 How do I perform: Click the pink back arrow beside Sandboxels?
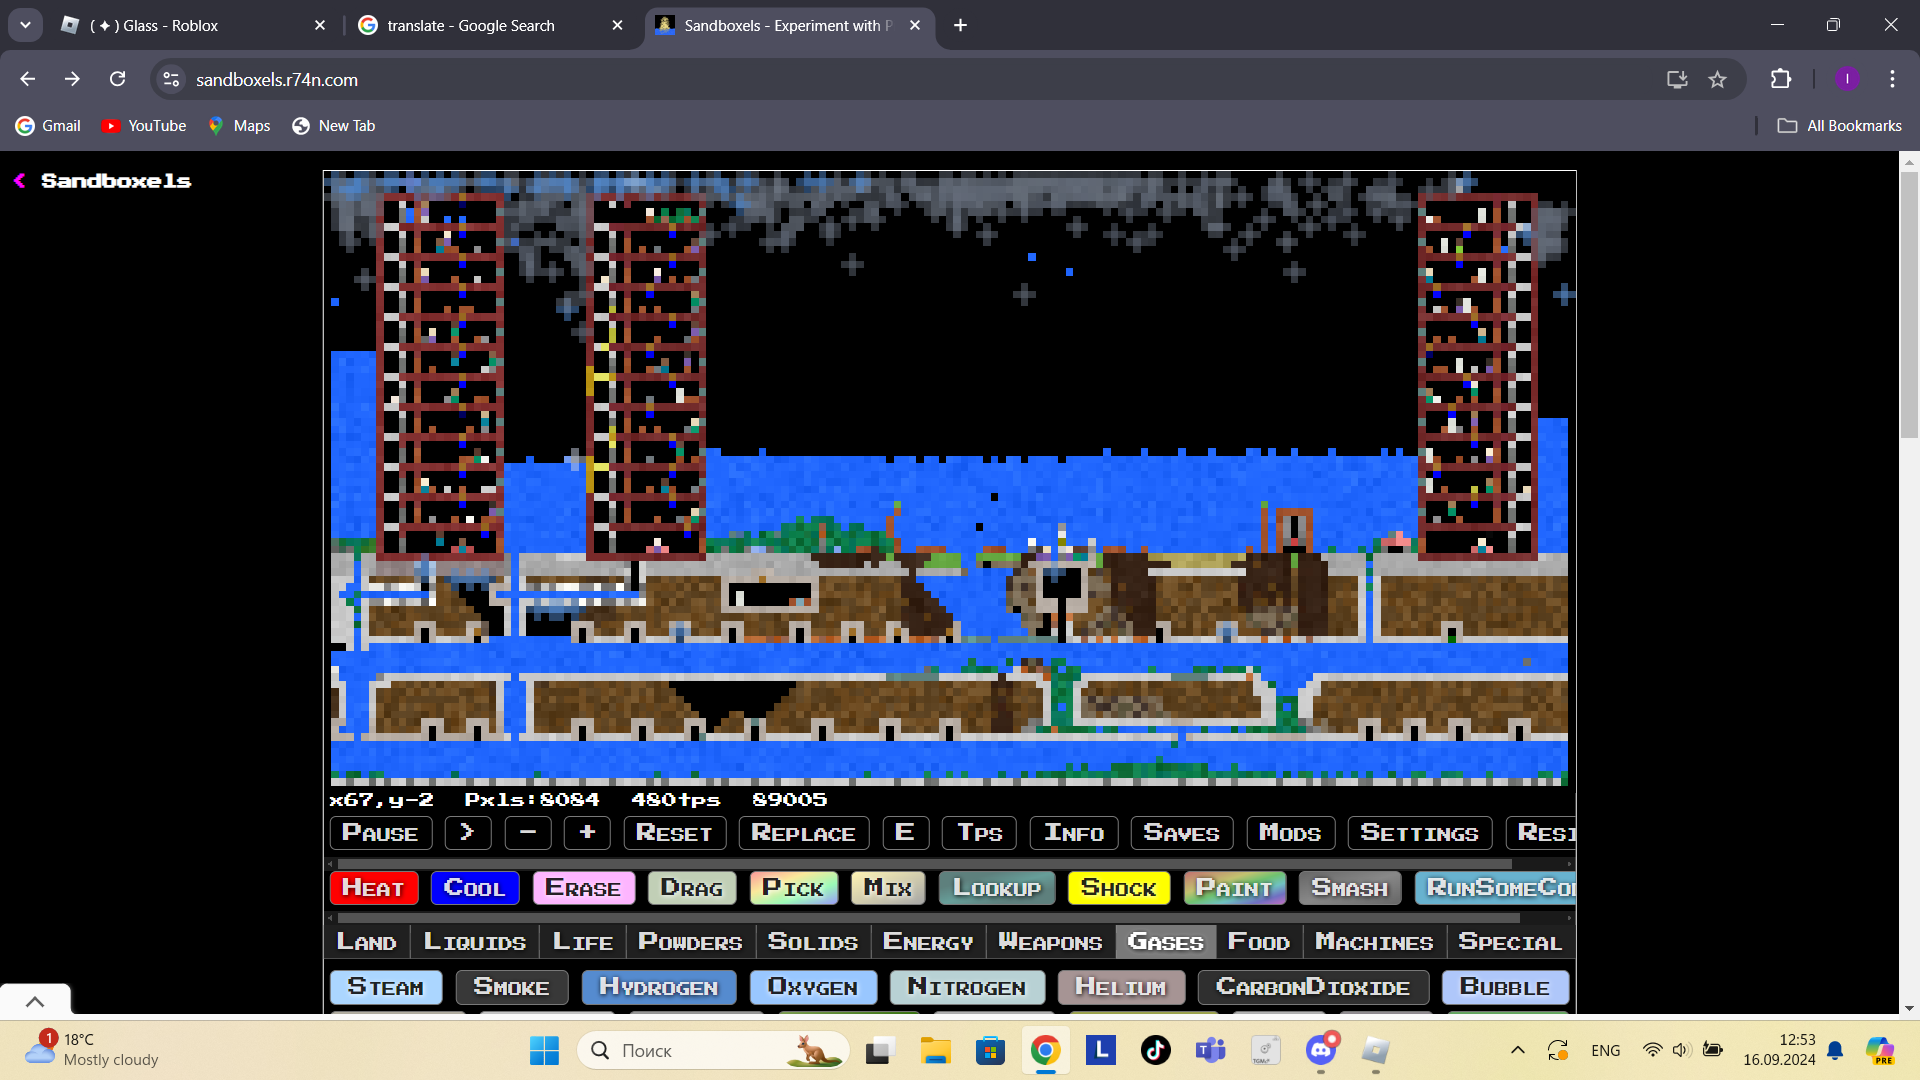coord(19,181)
